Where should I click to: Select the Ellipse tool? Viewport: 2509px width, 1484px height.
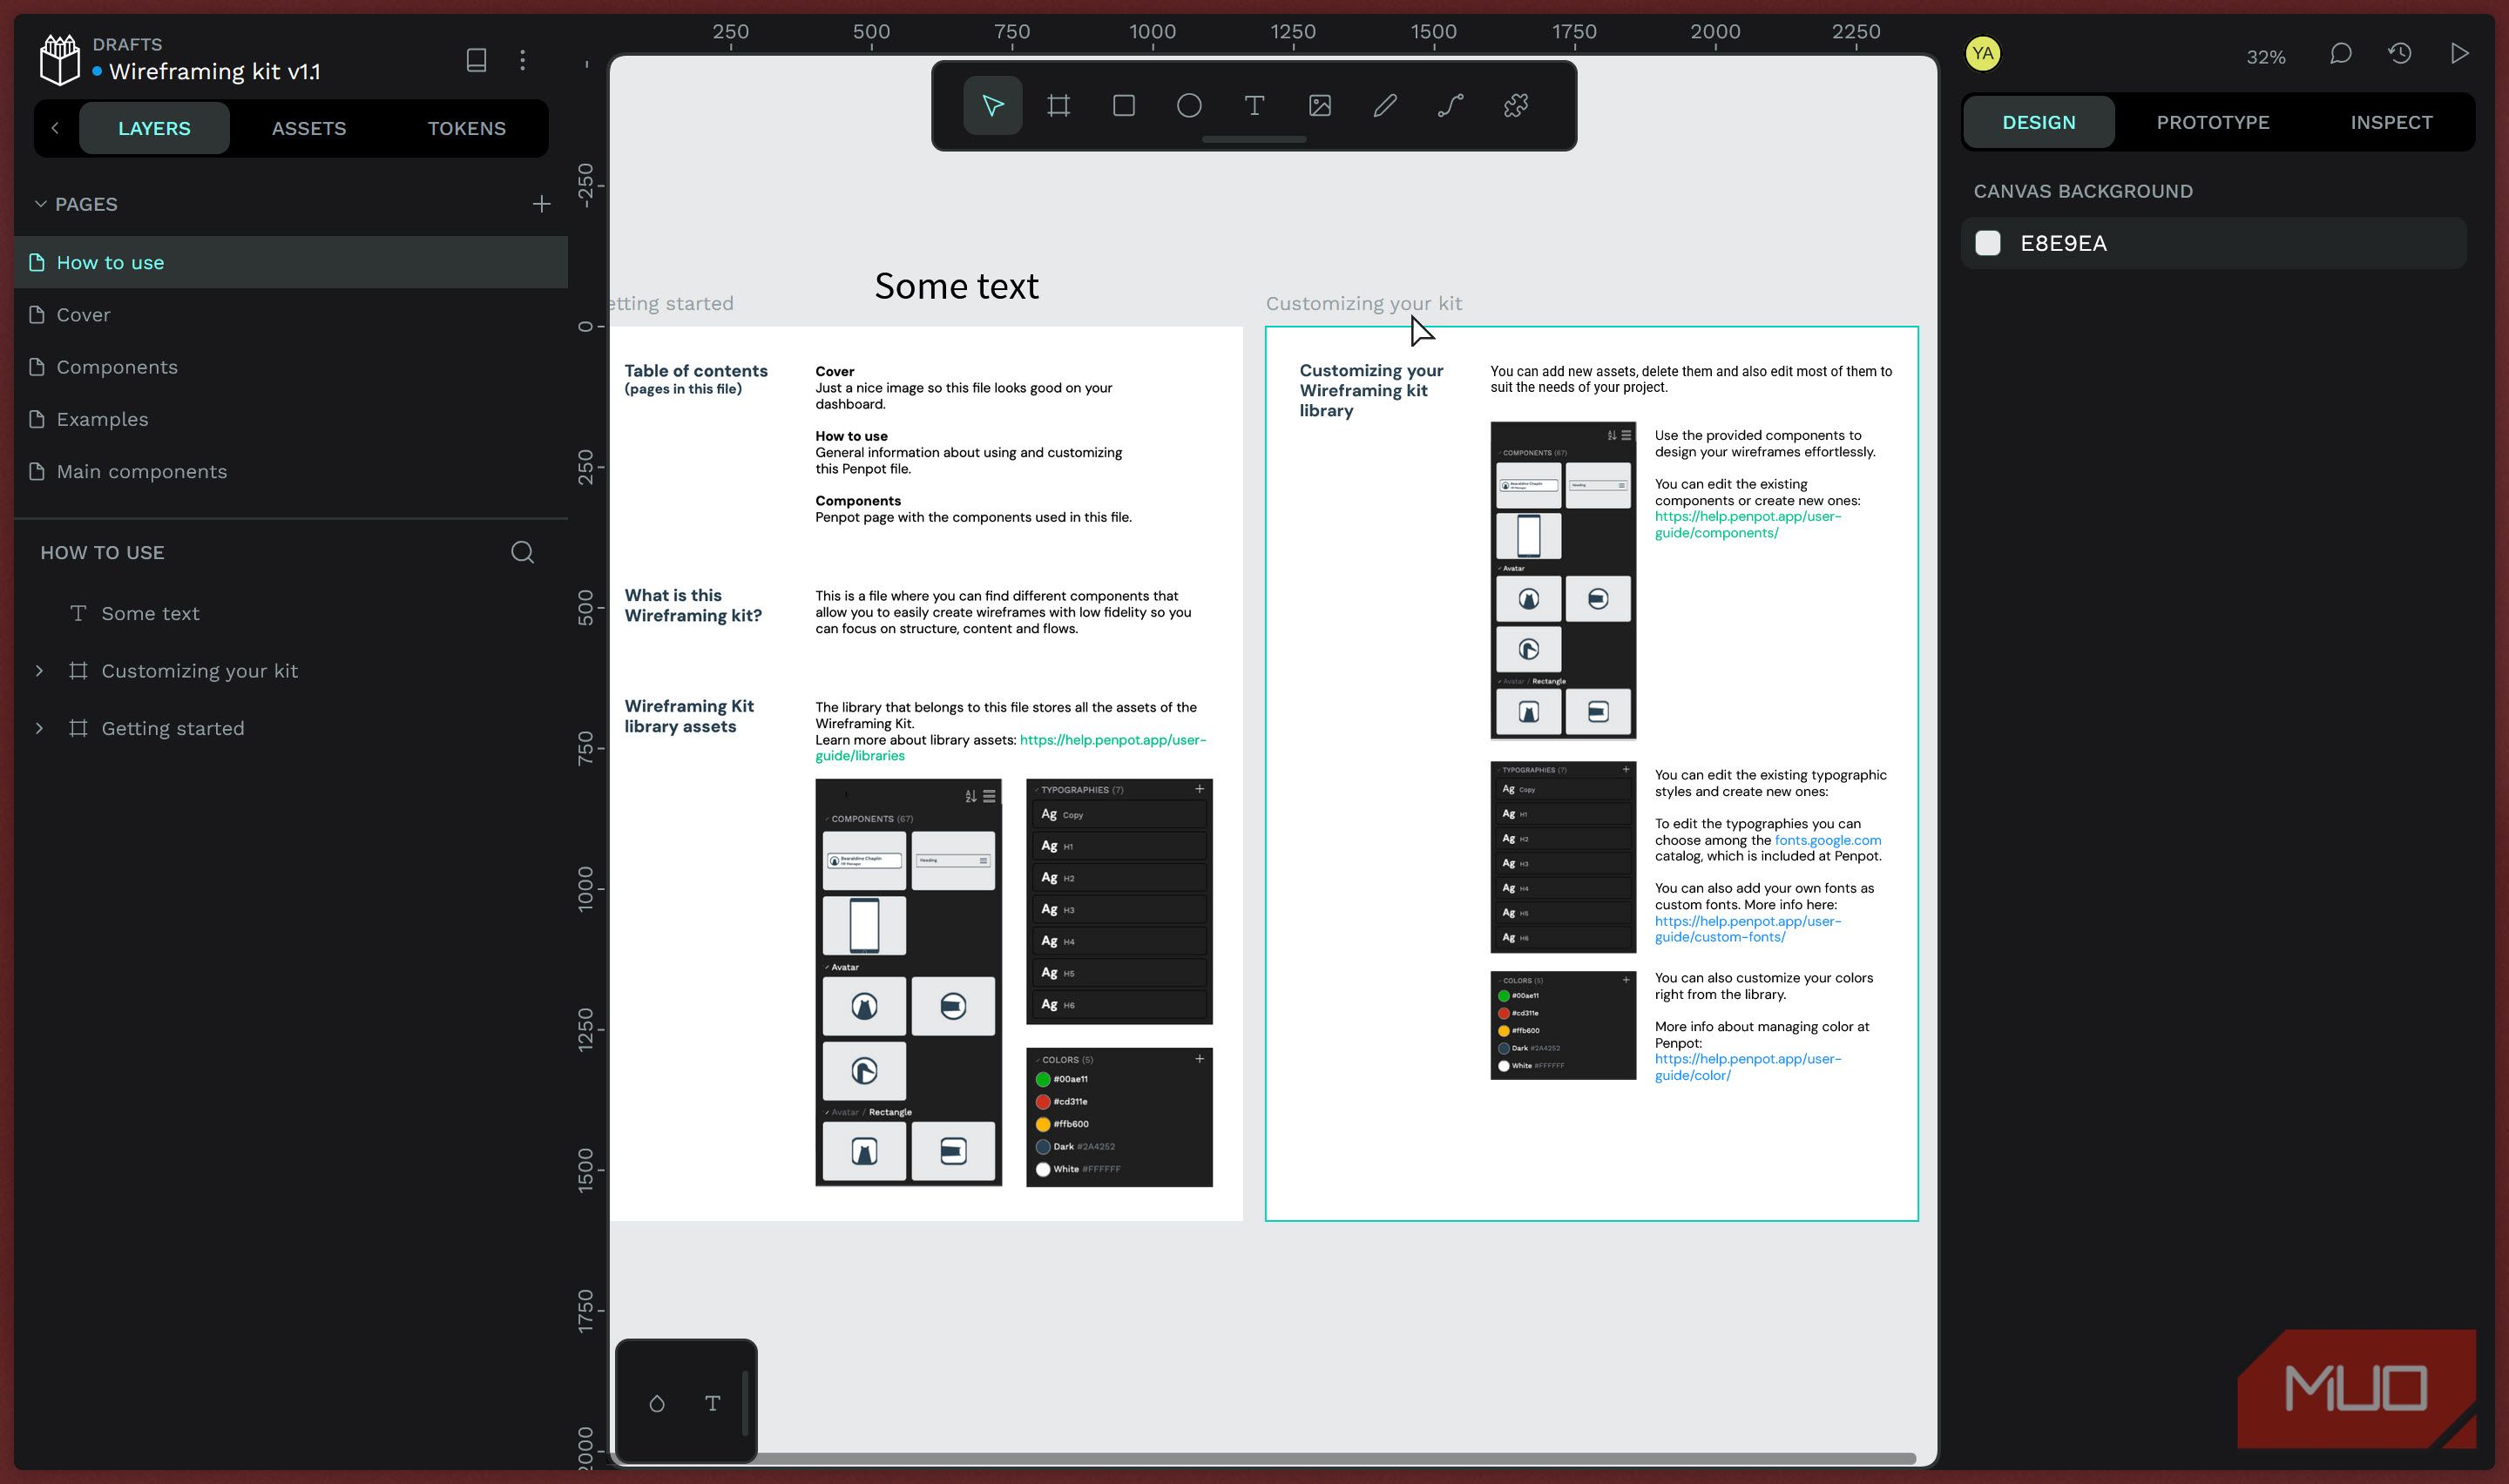(1189, 105)
